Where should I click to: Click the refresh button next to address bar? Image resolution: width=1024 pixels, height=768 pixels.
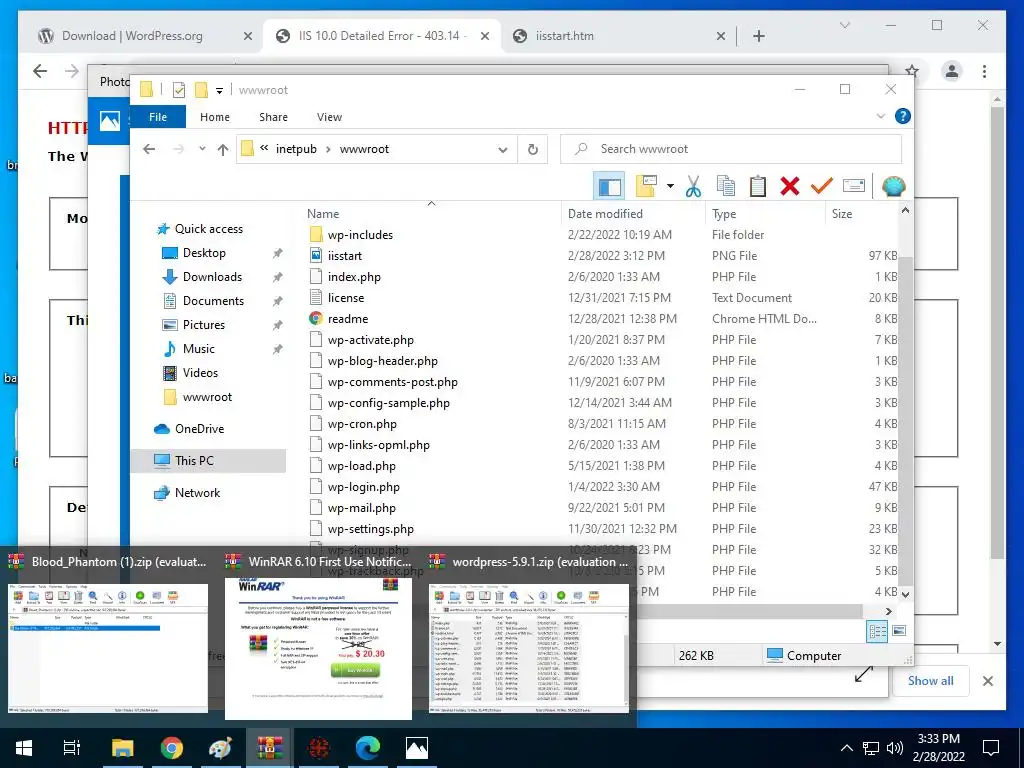pyautogui.click(x=533, y=150)
